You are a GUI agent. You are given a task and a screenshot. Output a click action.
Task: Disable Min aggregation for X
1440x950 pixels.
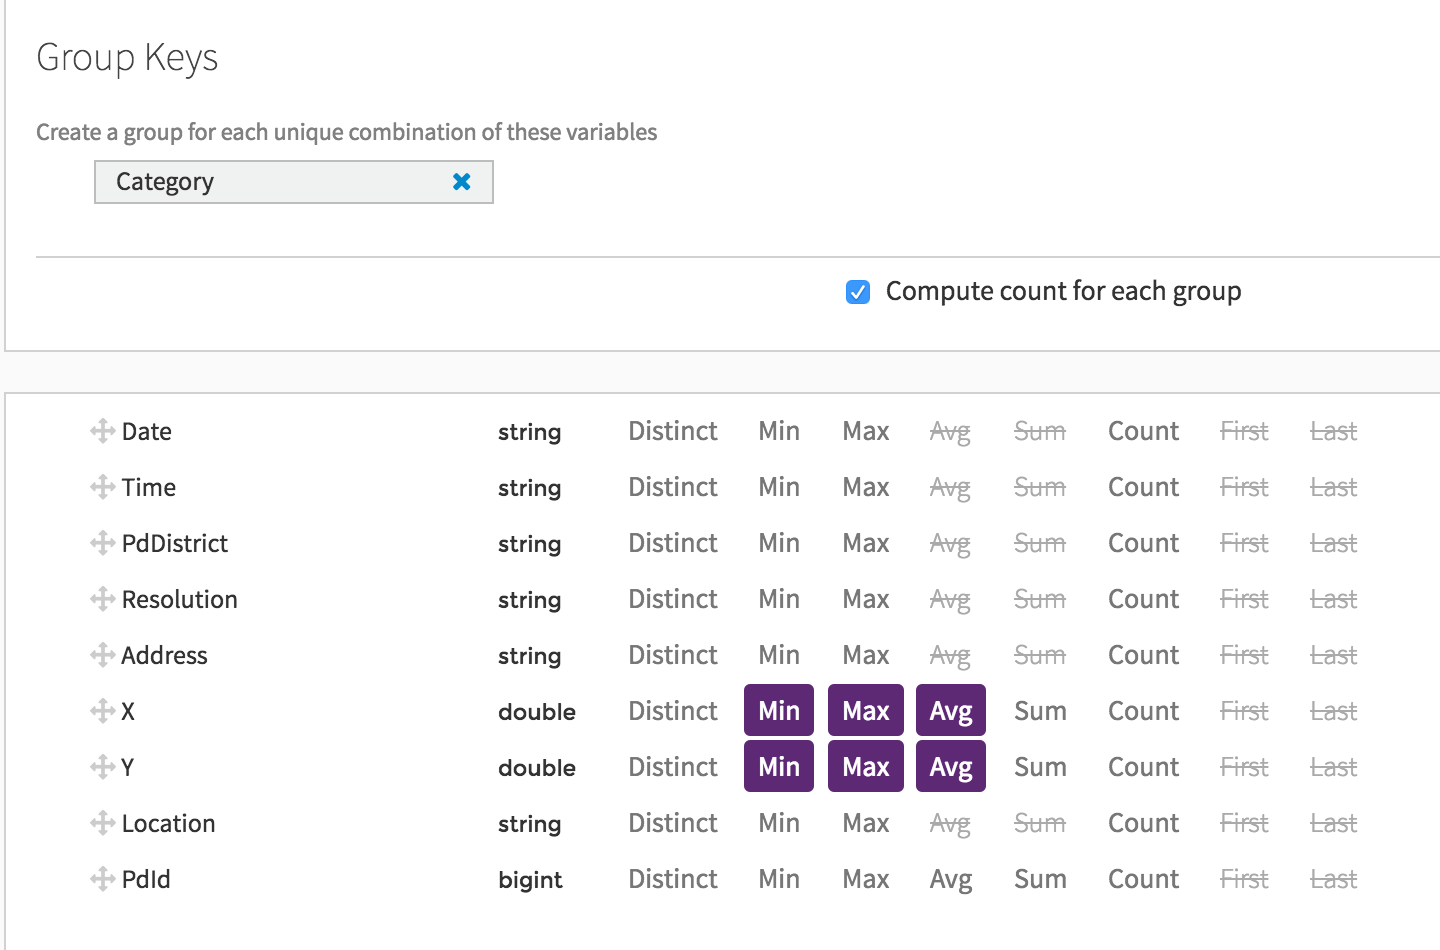pyautogui.click(x=779, y=710)
